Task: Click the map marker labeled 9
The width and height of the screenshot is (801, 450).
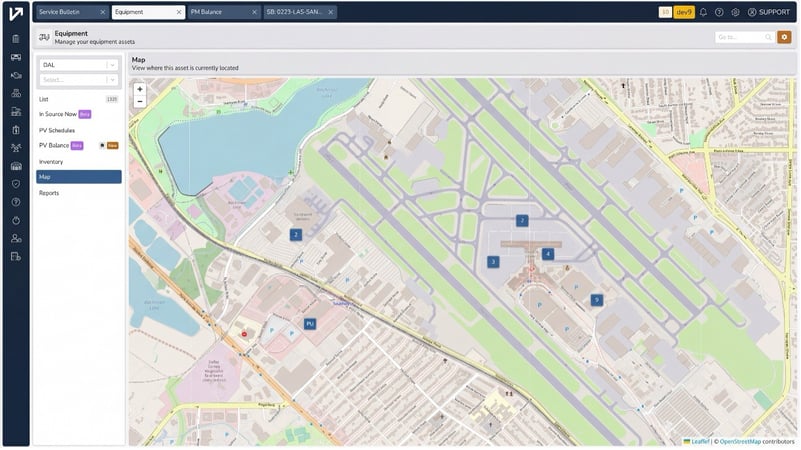Action: [597, 300]
